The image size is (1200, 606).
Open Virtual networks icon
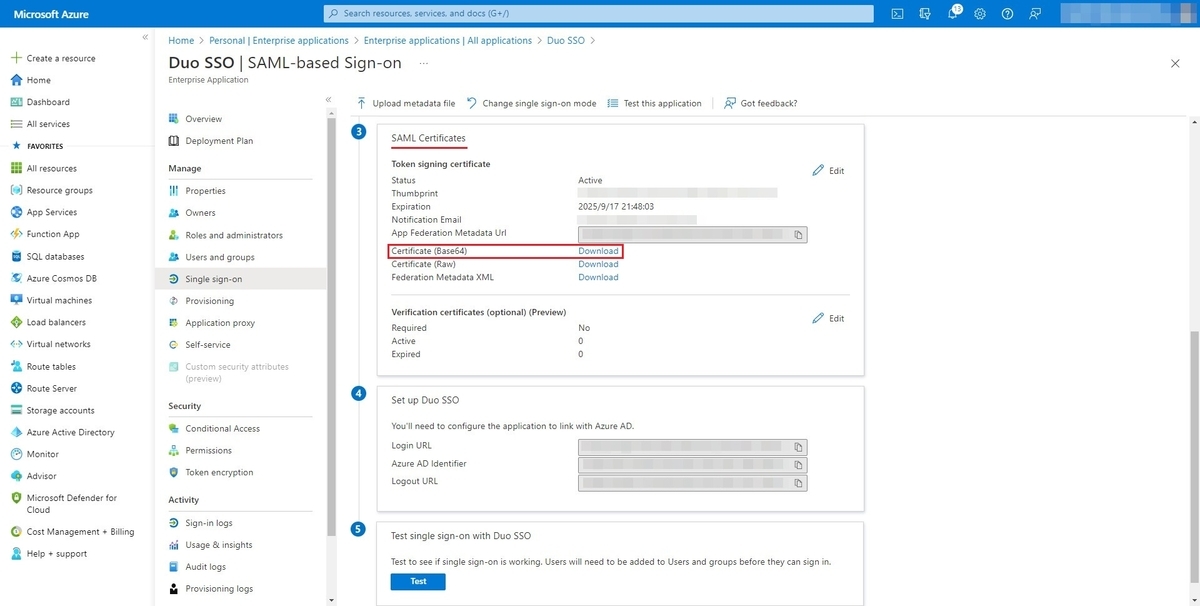pos(16,344)
